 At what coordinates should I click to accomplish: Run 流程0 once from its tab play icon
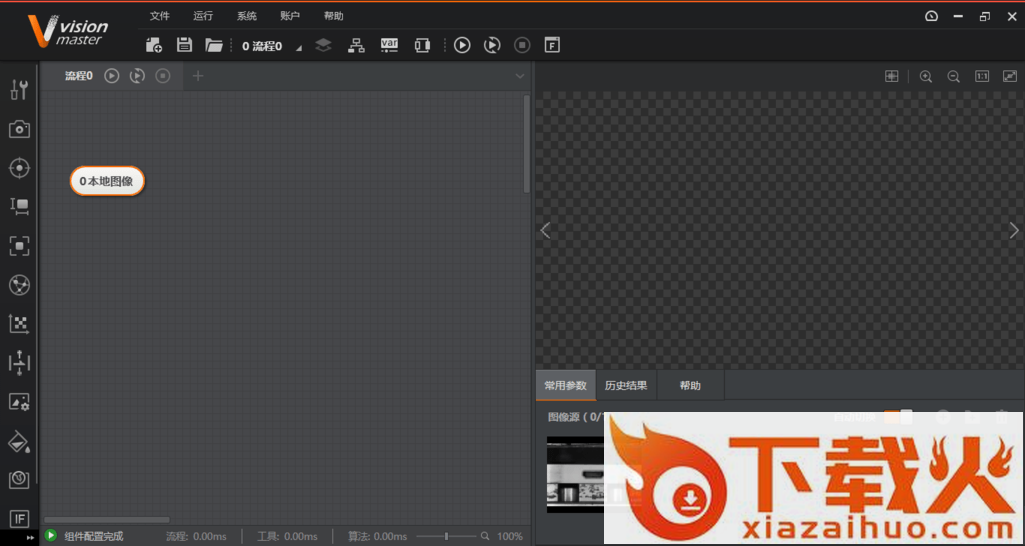(112, 76)
